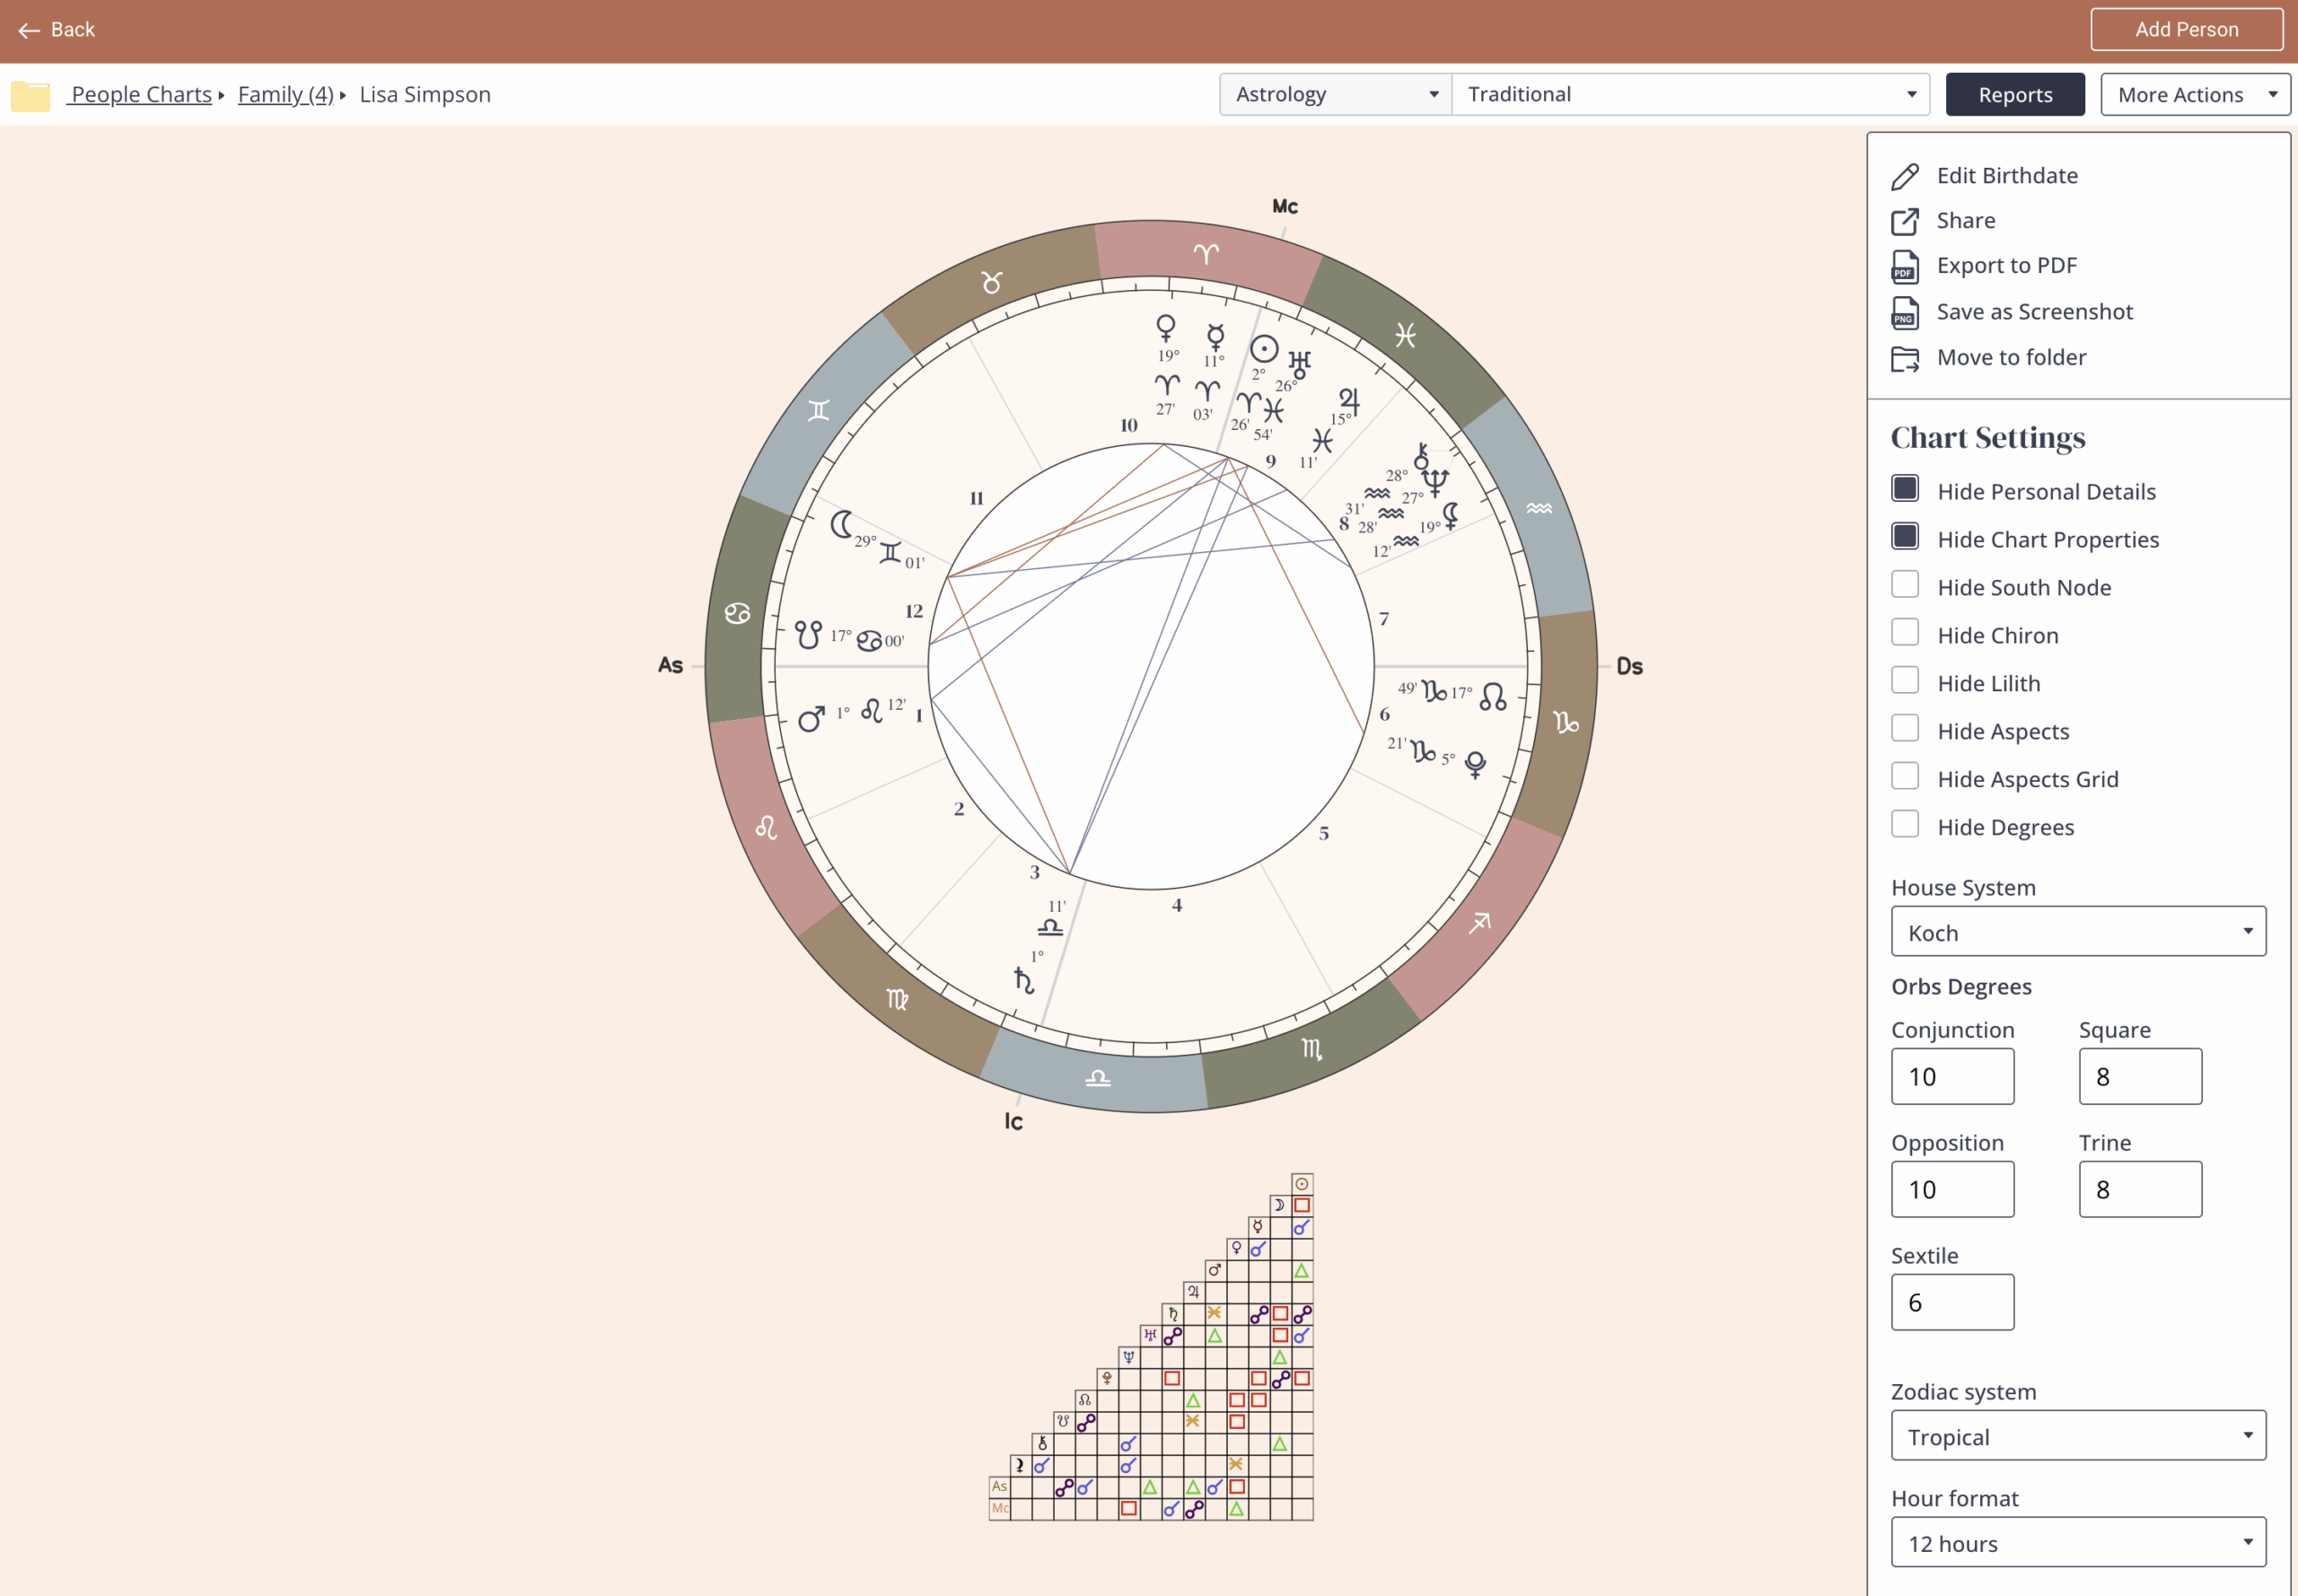
Task: Open the Astrology type selector
Action: click(1334, 94)
